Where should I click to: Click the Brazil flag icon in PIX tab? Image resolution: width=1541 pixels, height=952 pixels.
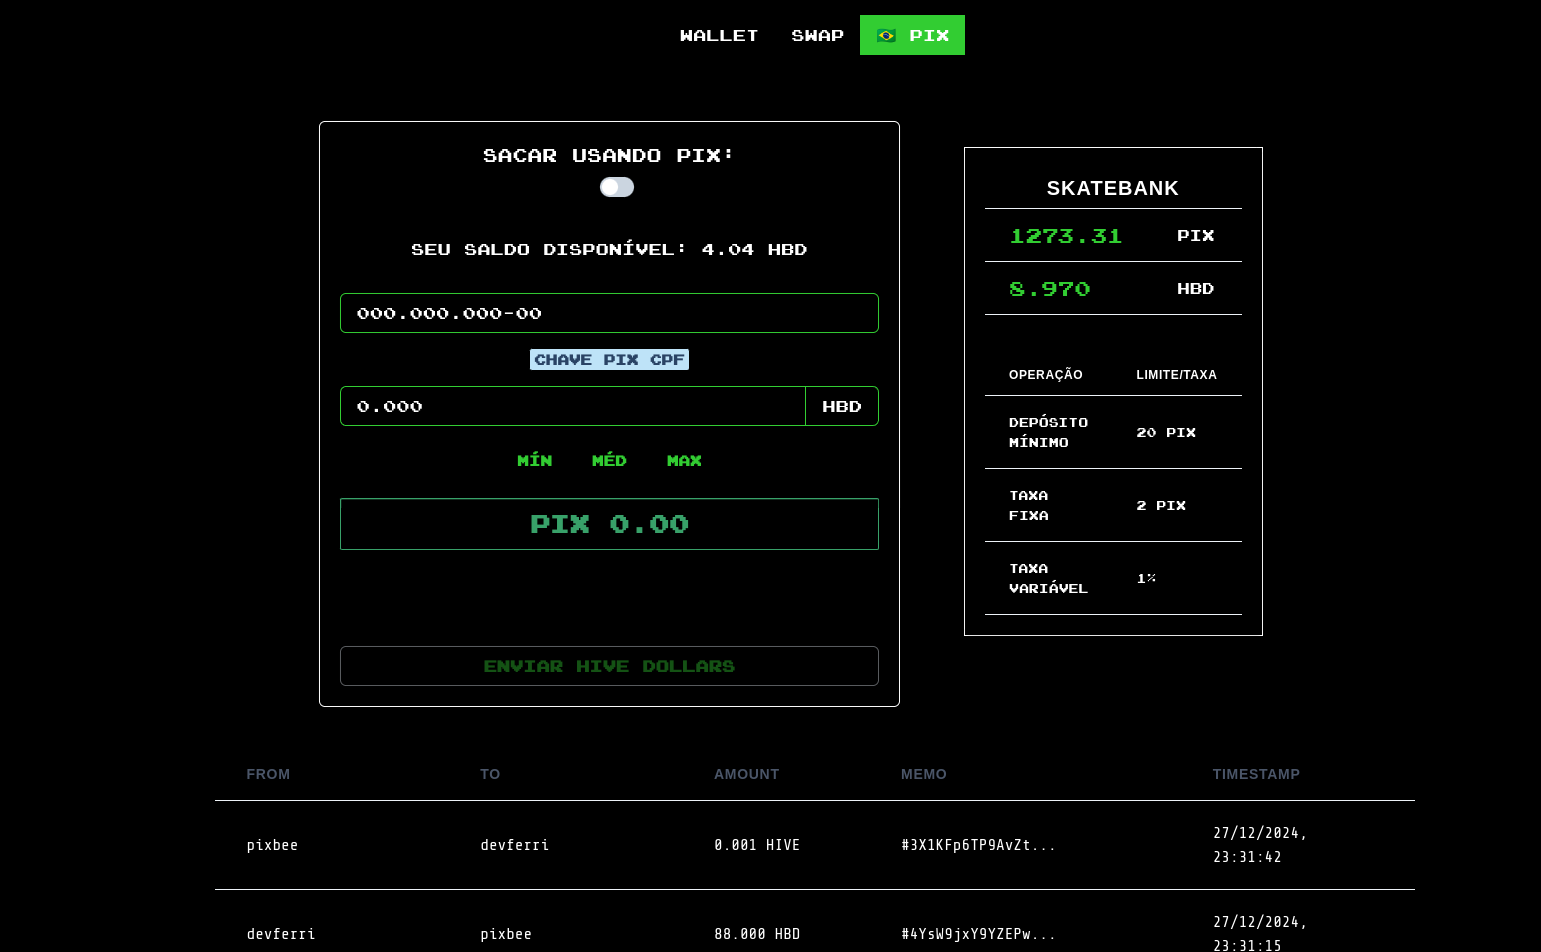(x=886, y=36)
